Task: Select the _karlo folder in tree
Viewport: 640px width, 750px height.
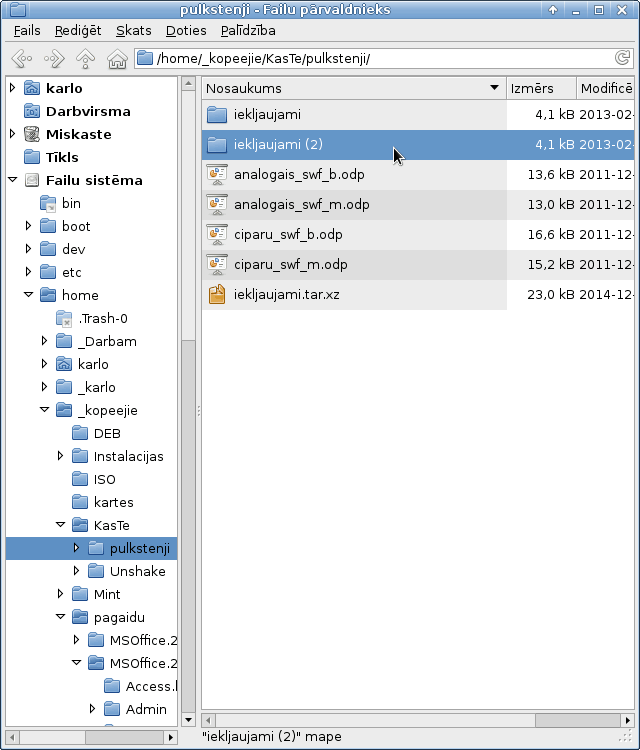Action: [97, 387]
